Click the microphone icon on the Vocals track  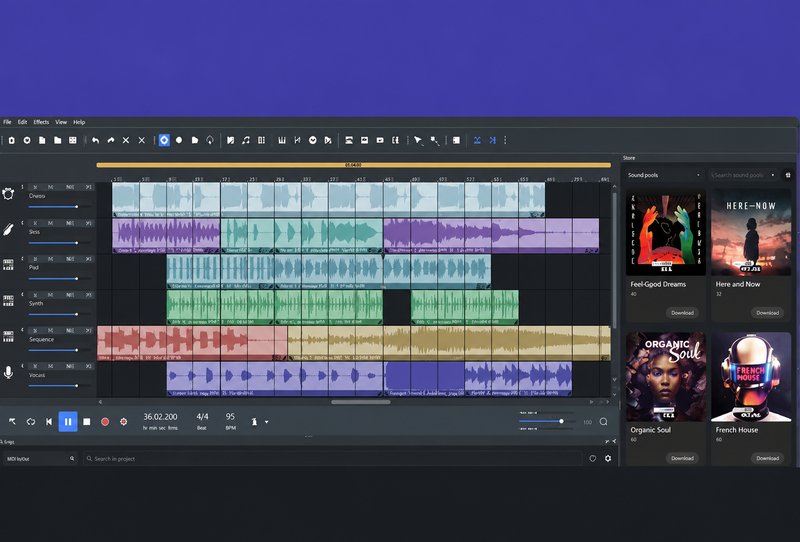pyautogui.click(x=8, y=373)
